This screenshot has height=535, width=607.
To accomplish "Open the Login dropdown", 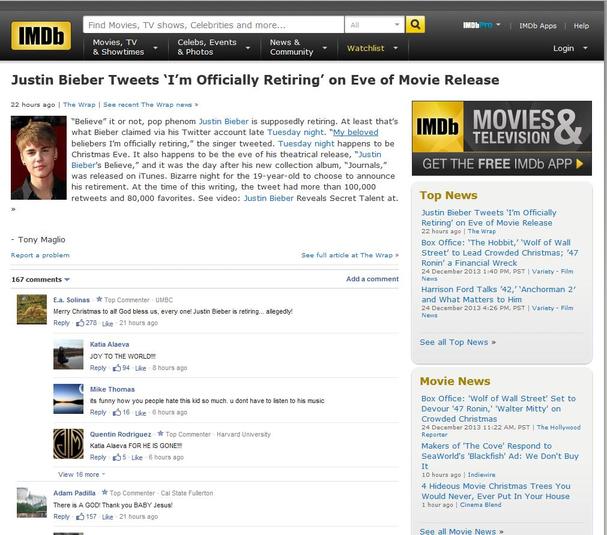I will point(570,48).
